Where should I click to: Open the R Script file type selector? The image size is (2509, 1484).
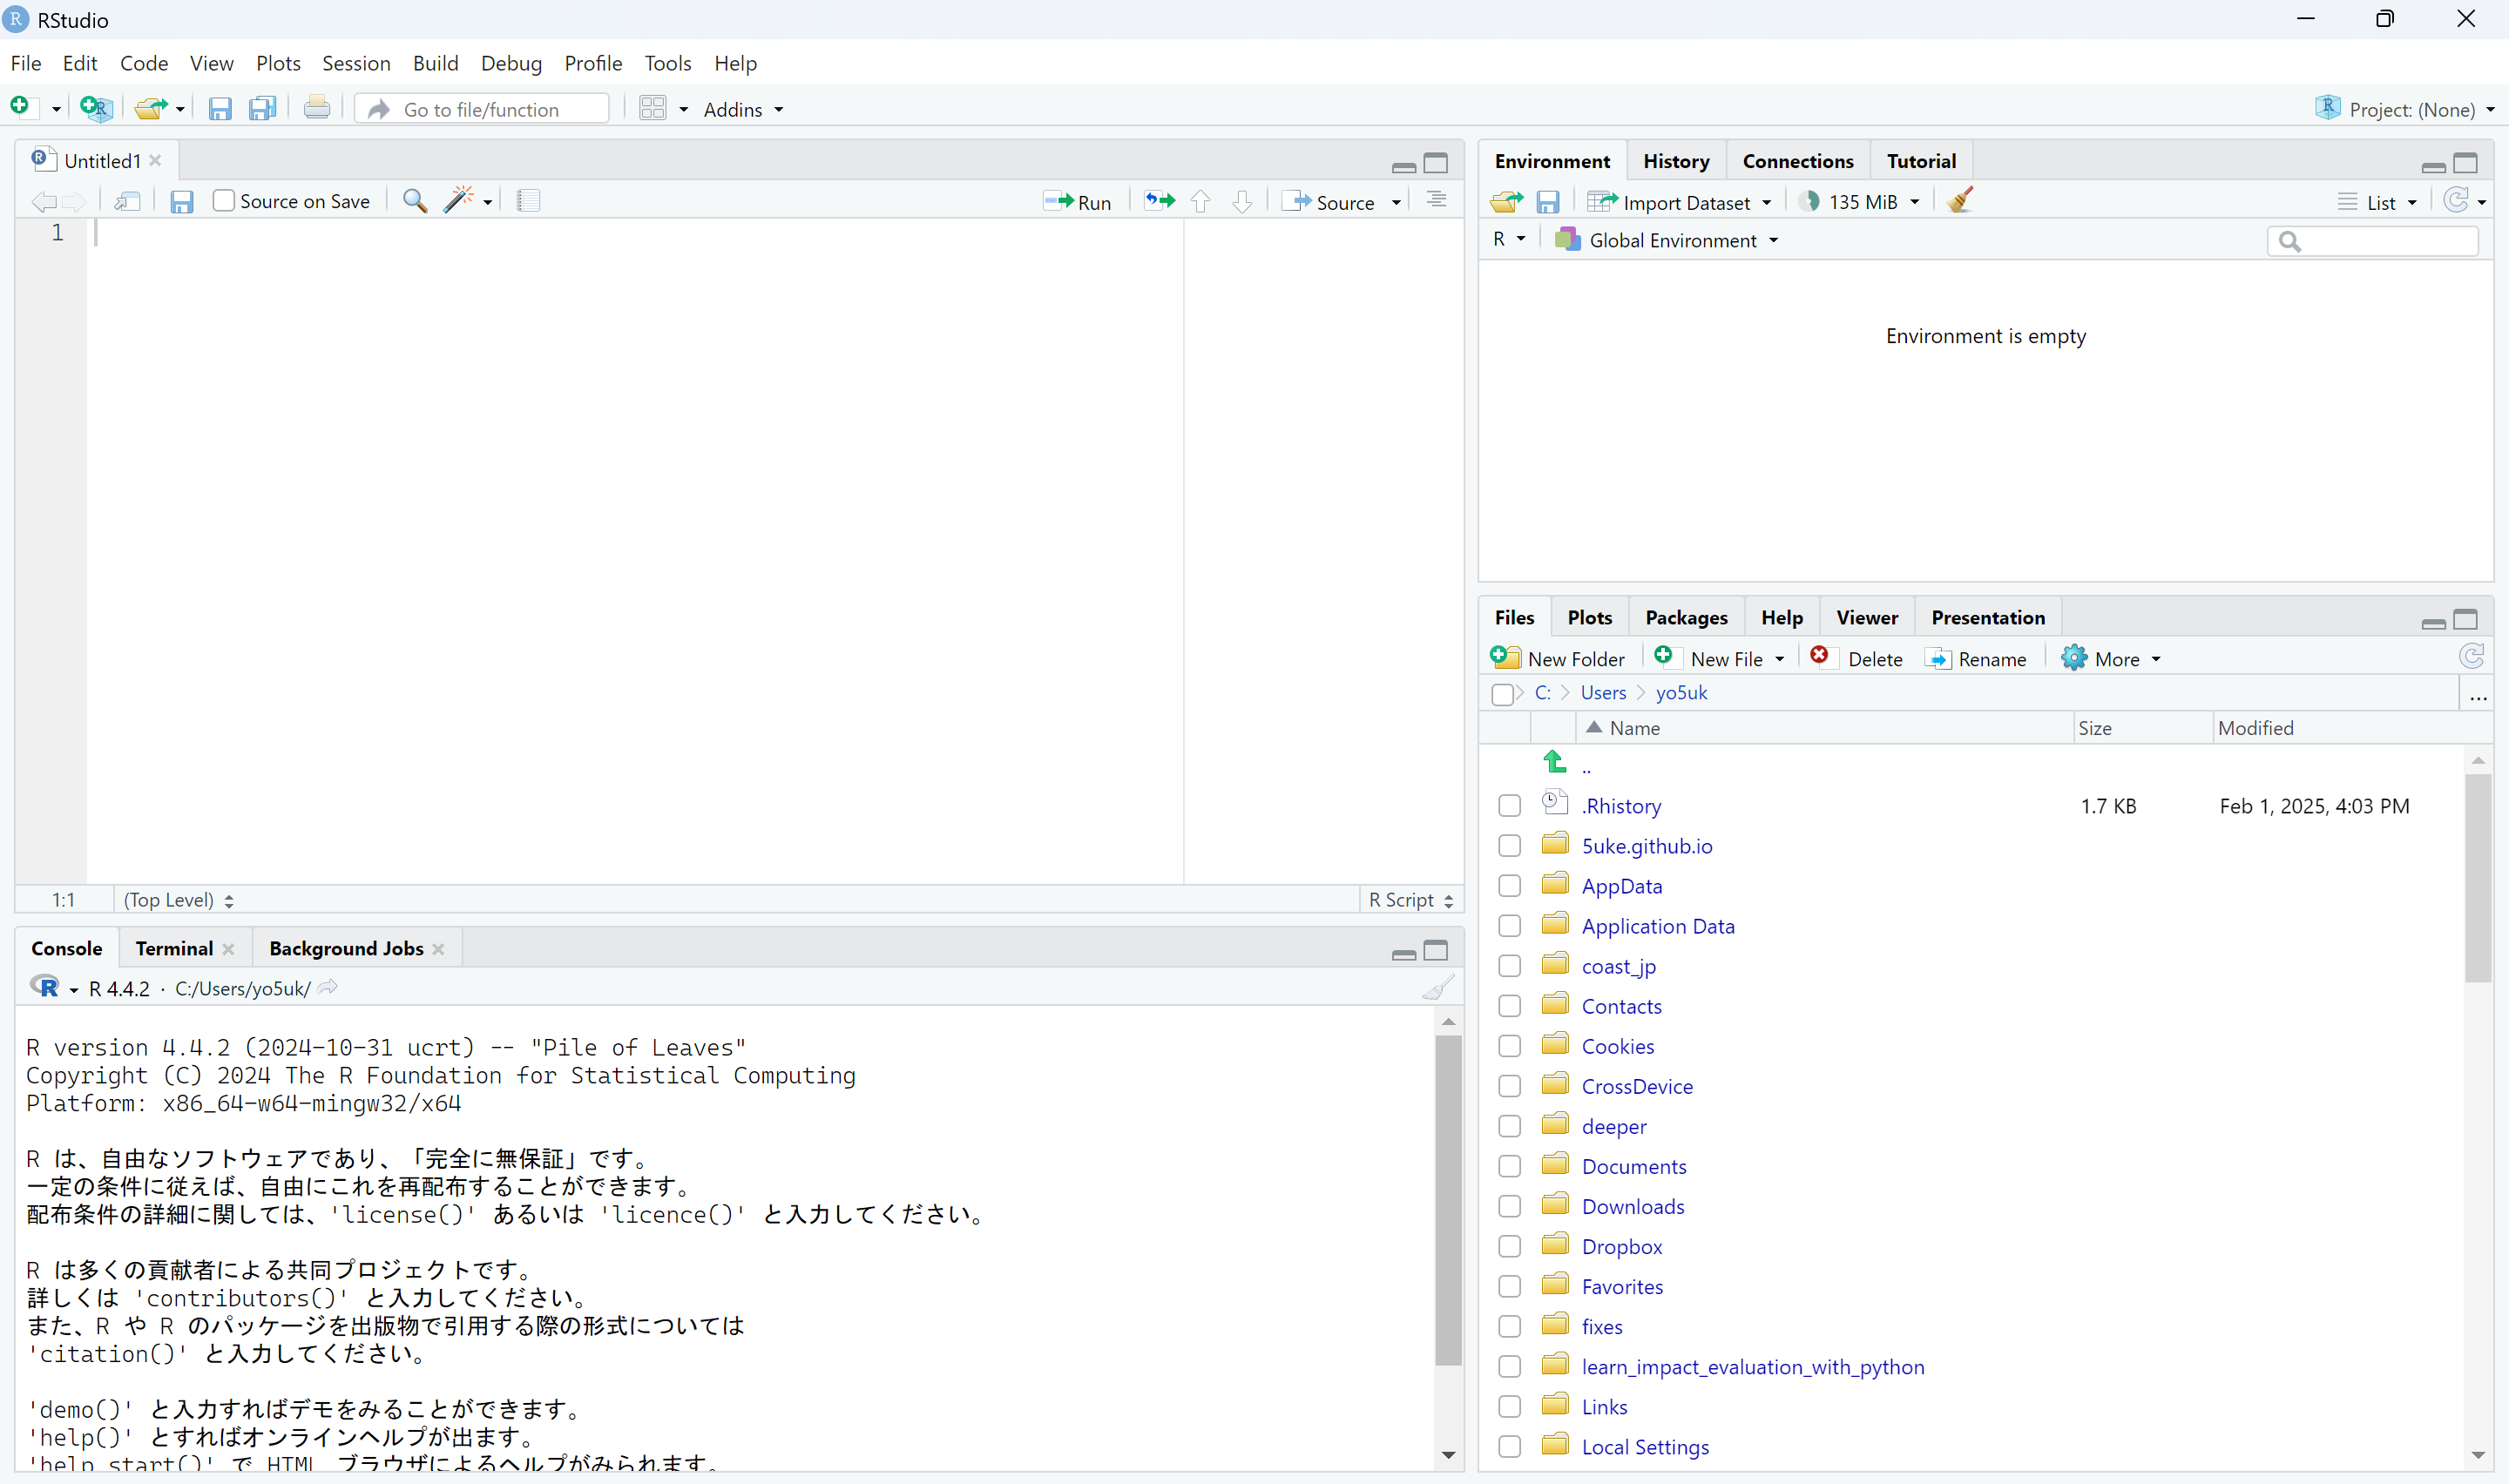point(1410,900)
